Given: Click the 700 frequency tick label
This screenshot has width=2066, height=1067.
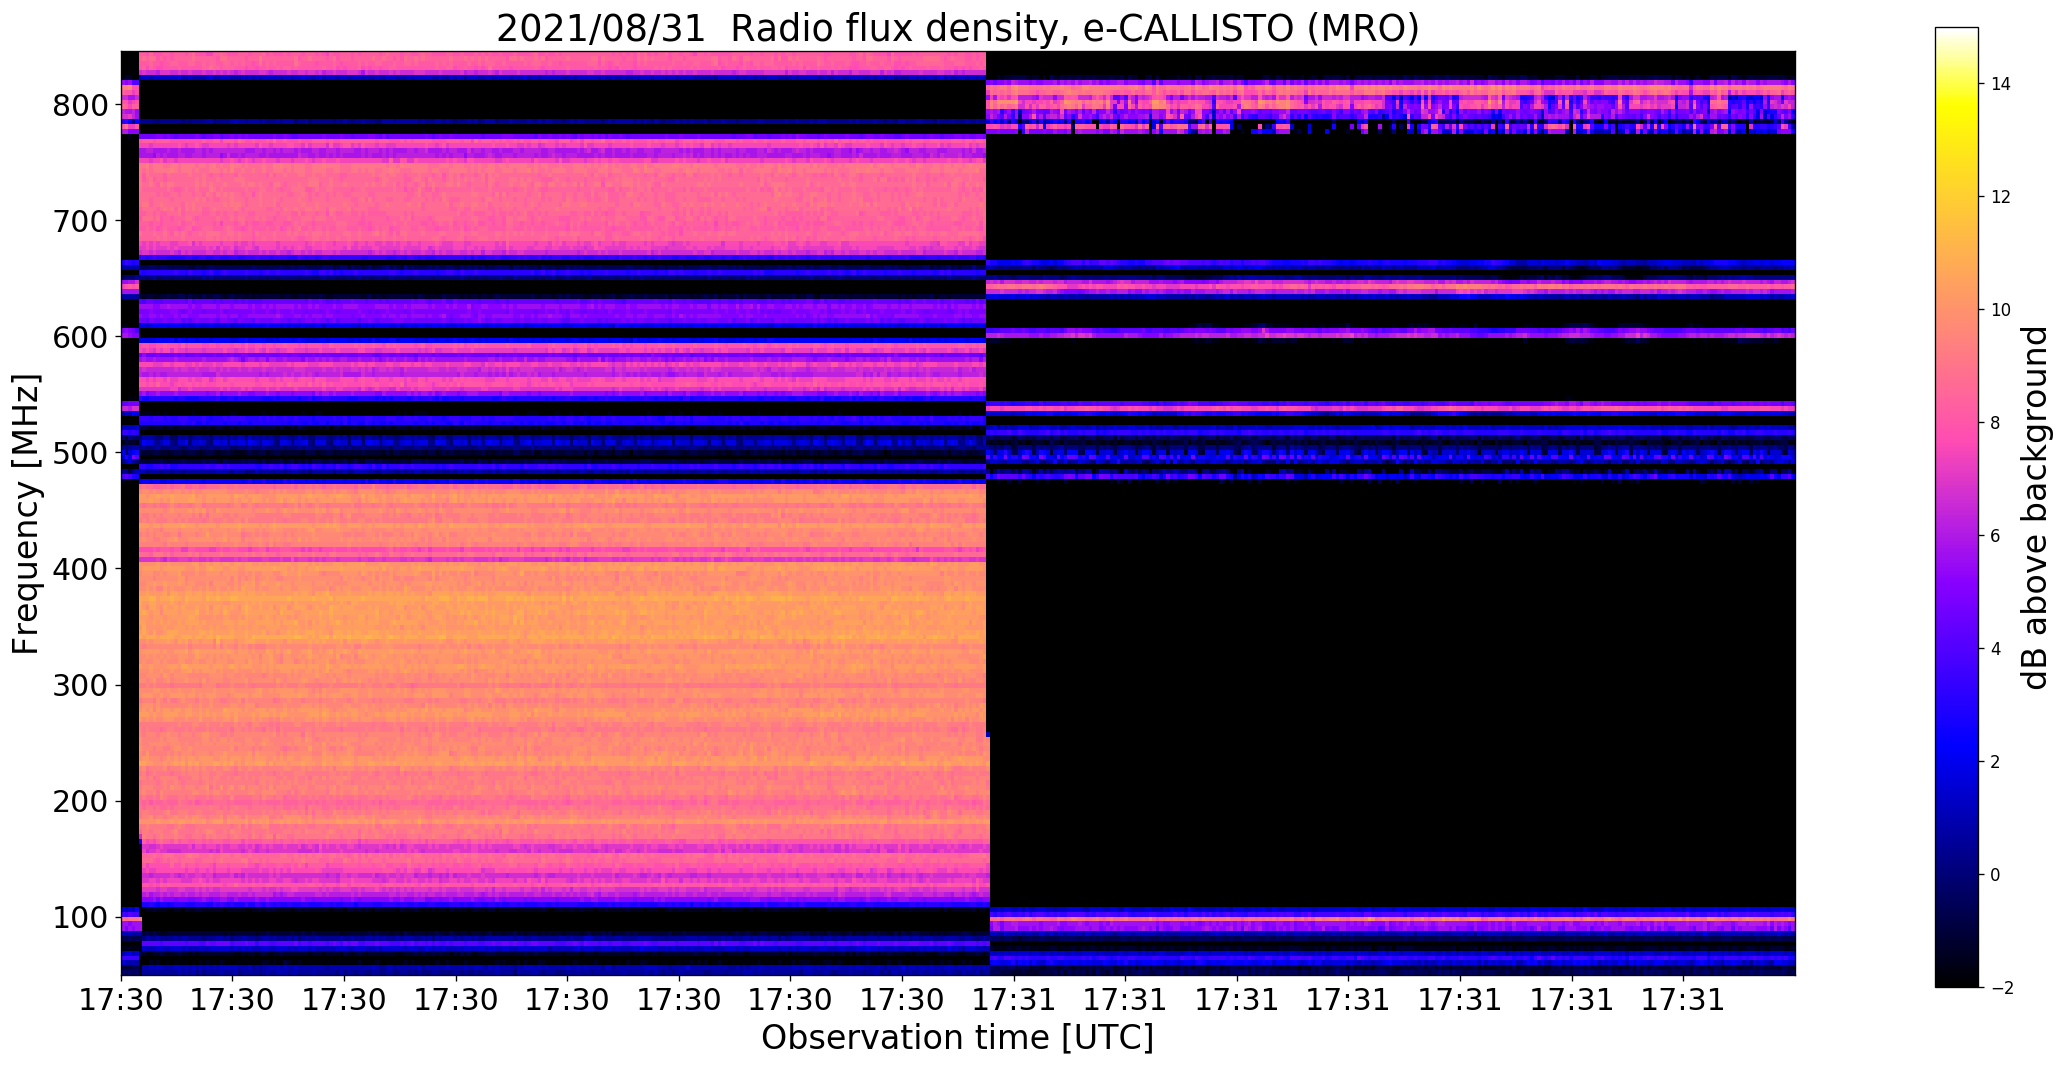Looking at the screenshot, I should 81,221.
